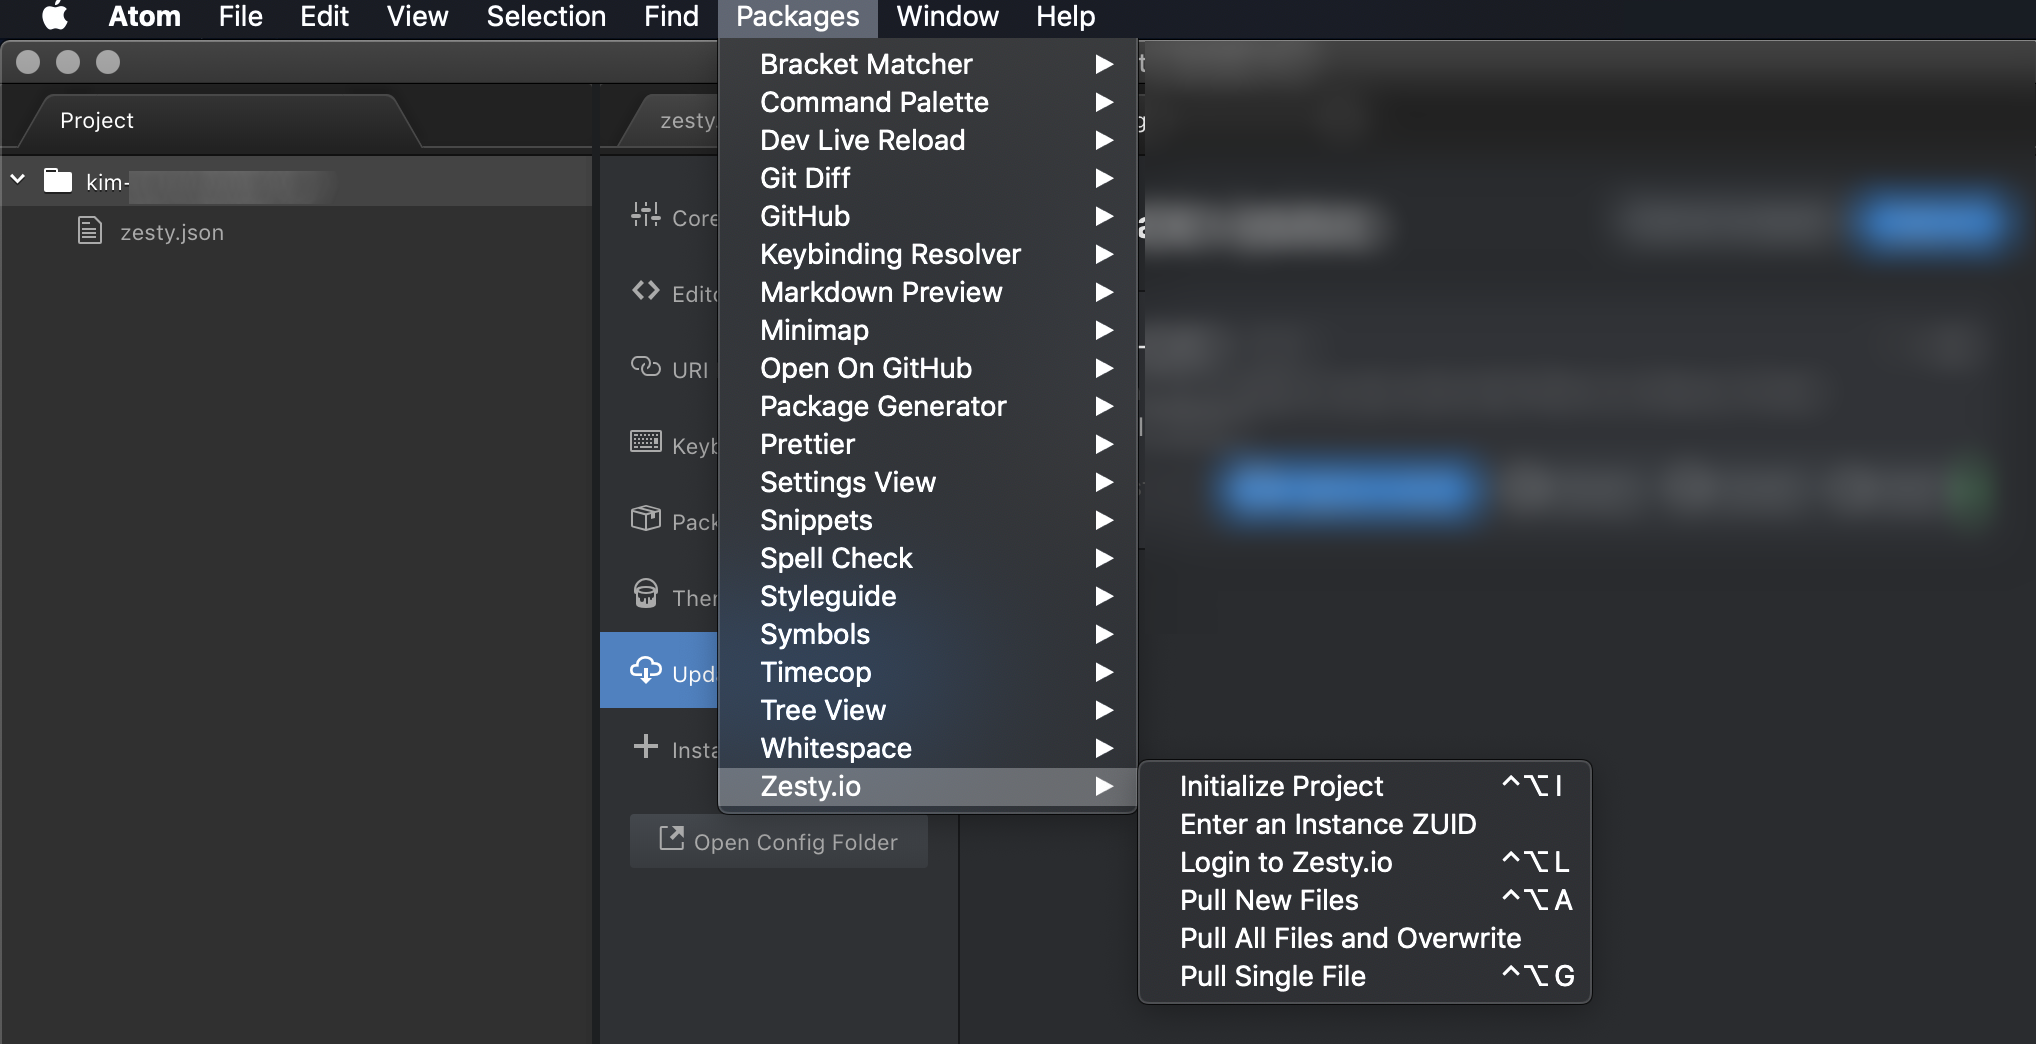Screen dimensions: 2036x1044
Task: Click the Keybindings keyboard icon
Action: [646, 442]
